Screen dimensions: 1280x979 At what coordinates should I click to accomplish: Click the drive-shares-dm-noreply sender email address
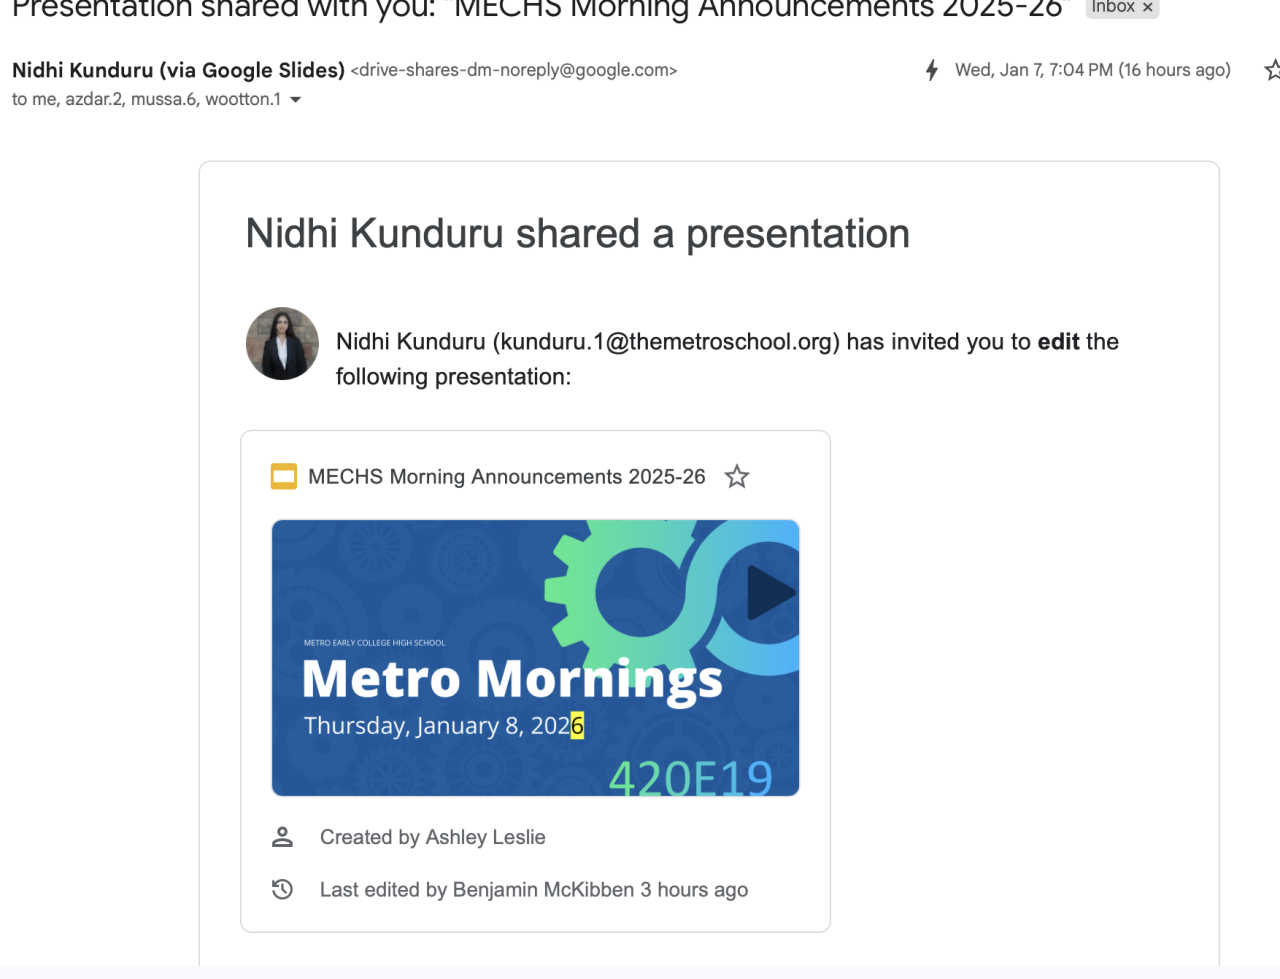514,70
